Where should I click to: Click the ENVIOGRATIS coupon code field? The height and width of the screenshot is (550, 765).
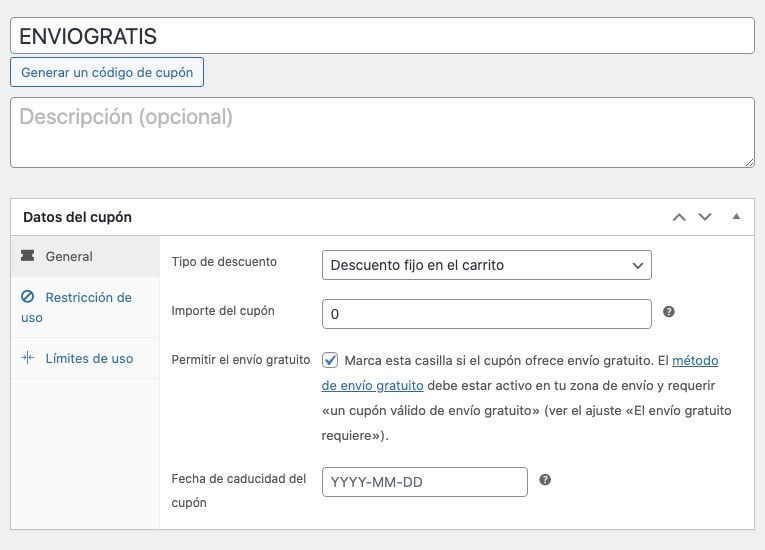[x=382, y=36]
